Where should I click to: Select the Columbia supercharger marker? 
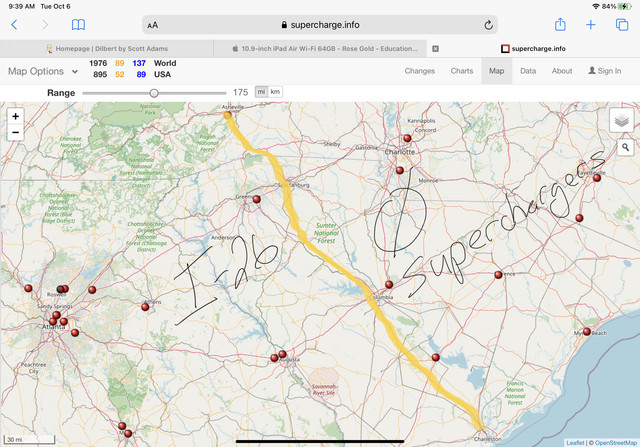click(389, 285)
